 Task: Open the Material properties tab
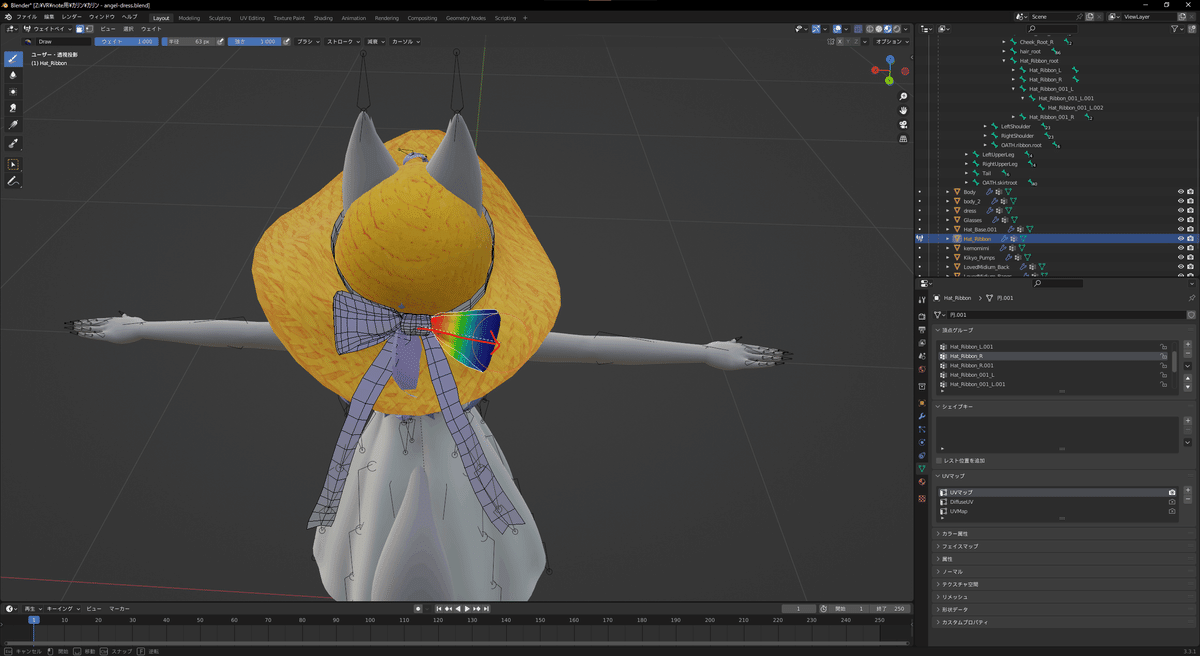[922, 482]
